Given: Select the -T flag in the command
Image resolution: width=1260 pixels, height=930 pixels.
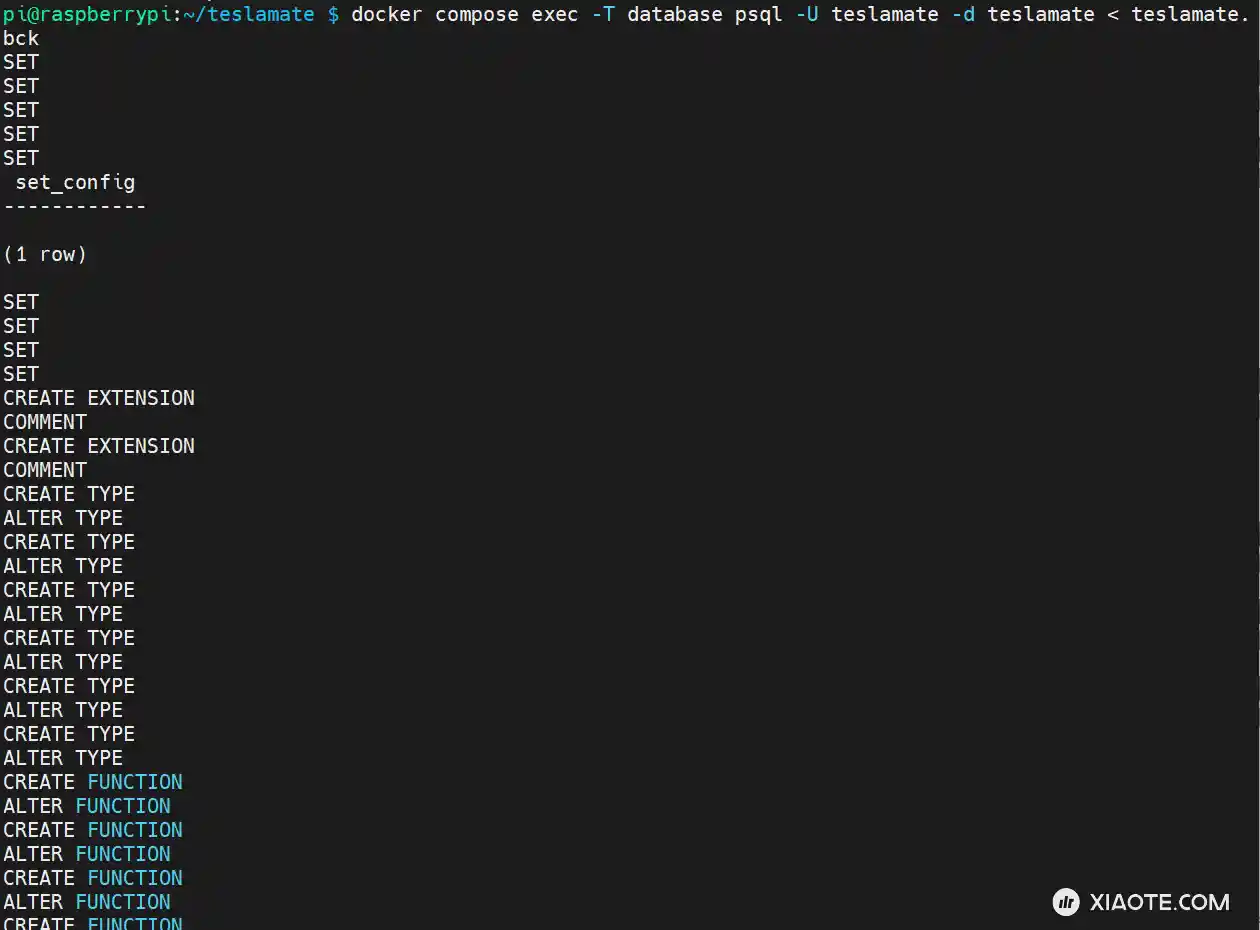Looking at the screenshot, I should pyautogui.click(x=603, y=14).
